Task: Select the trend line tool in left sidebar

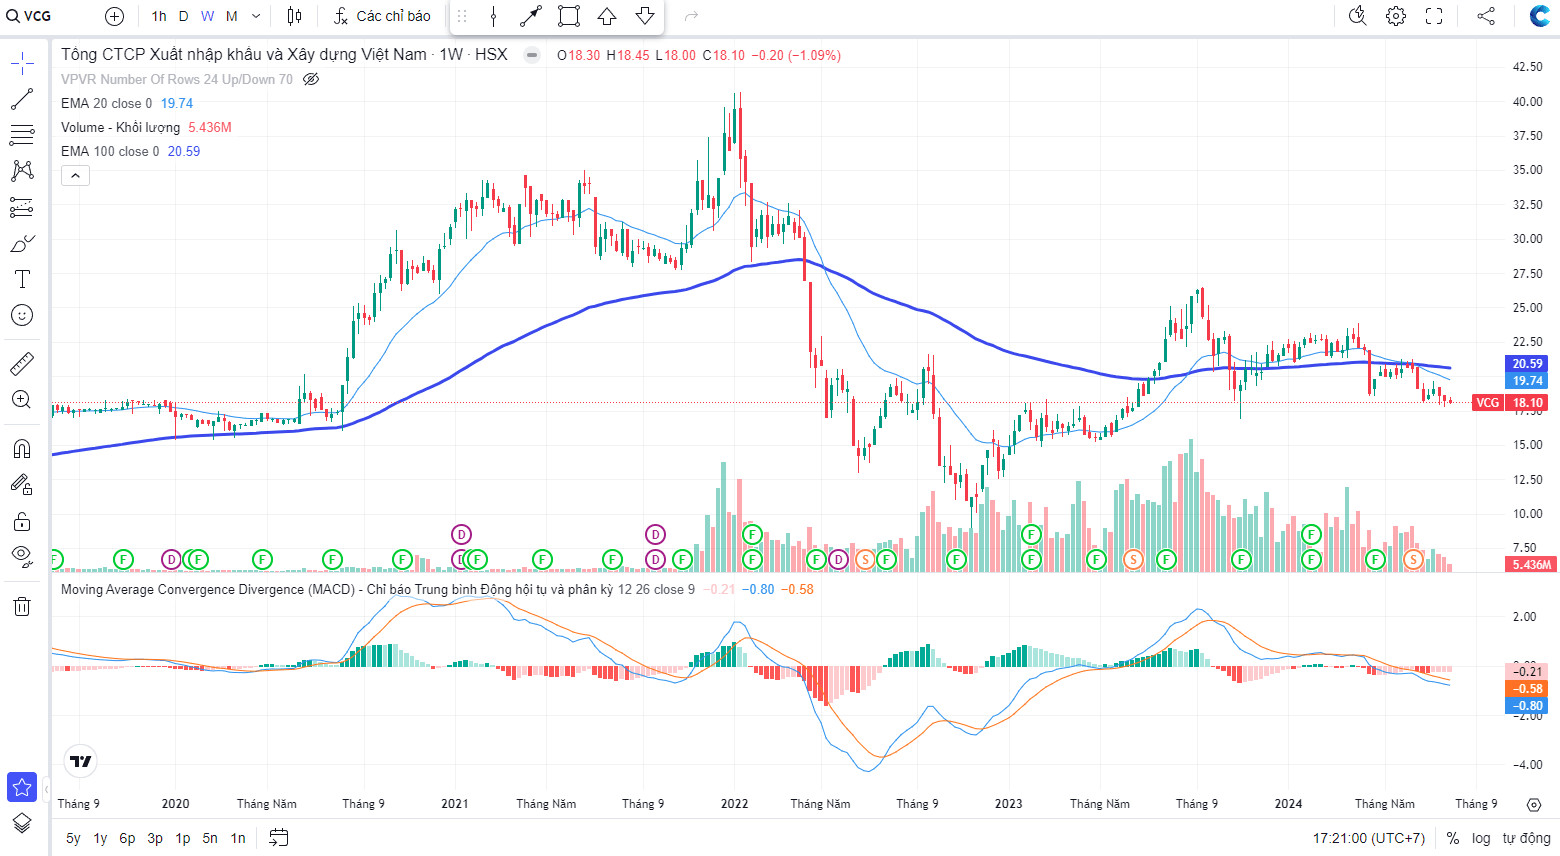Action: 22,99
